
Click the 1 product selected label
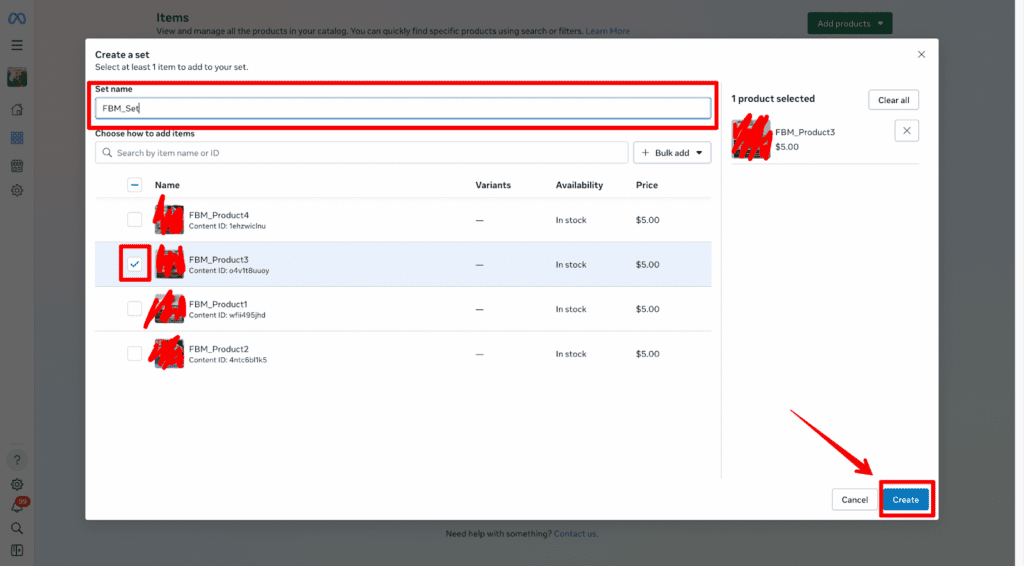[773, 99]
